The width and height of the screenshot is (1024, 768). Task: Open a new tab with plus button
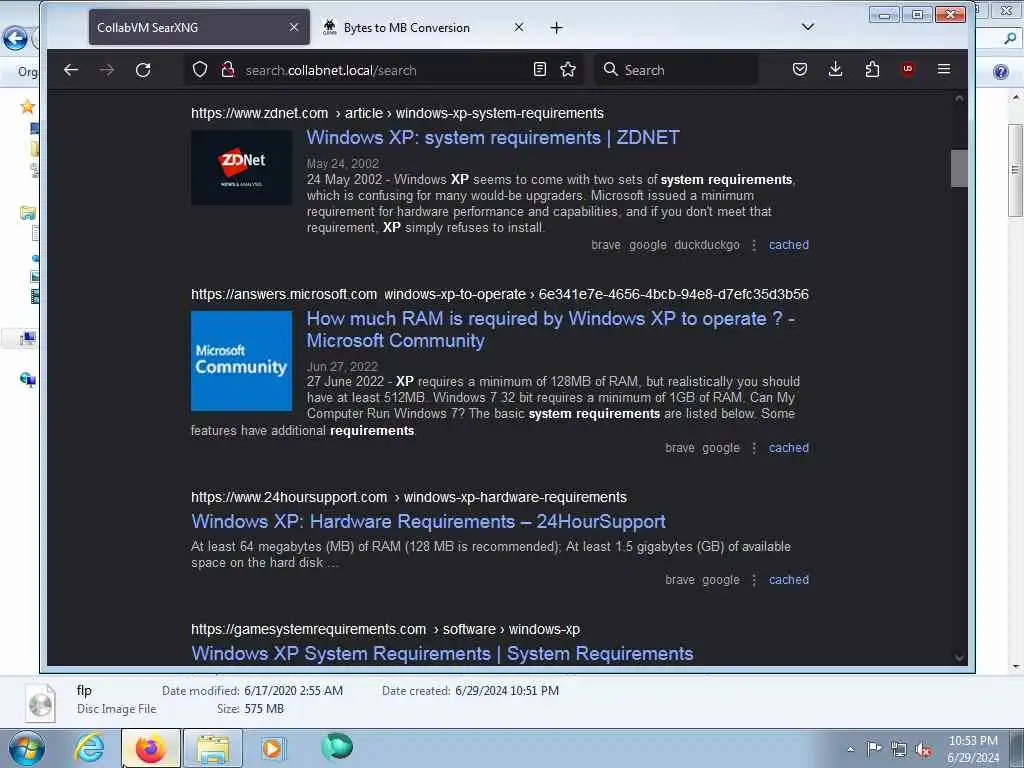[x=556, y=27]
